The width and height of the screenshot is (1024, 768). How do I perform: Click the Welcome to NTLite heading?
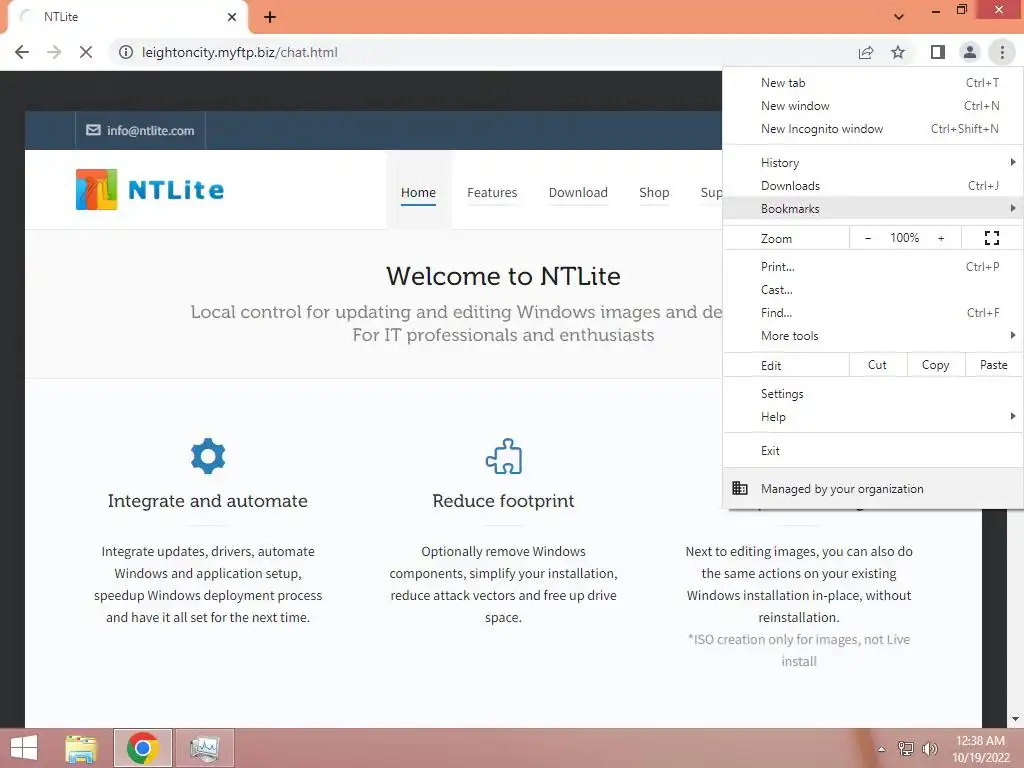coord(503,276)
